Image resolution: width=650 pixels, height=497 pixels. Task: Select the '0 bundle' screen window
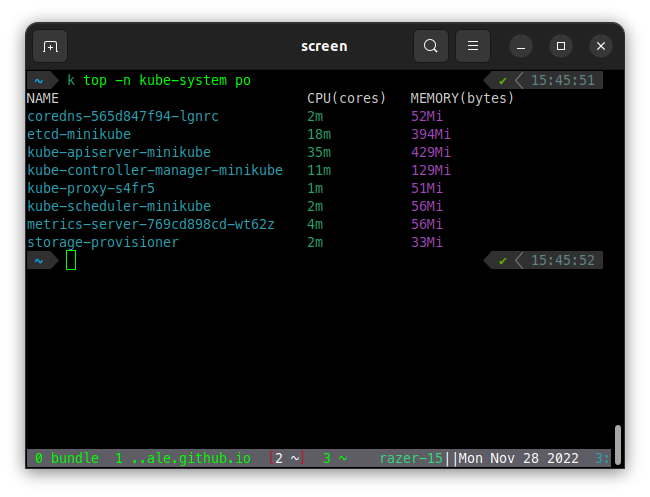(66, 458)
